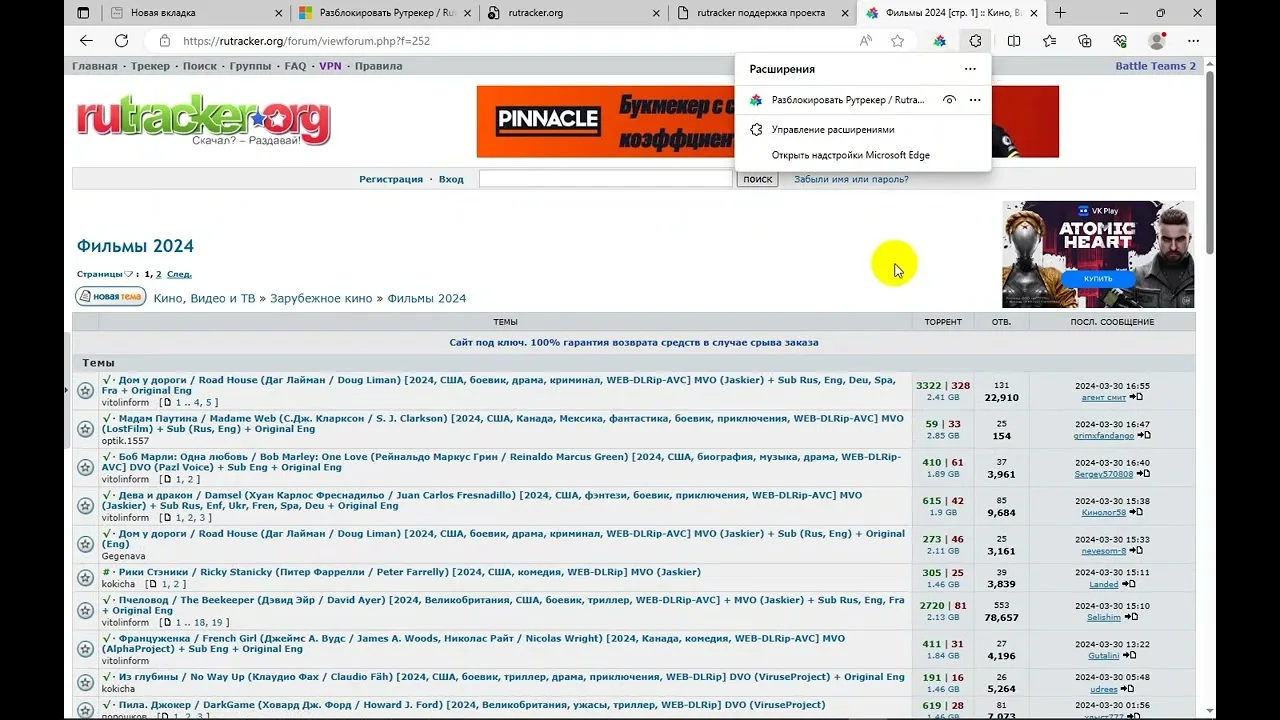This screenshot has height=720, width=1280.
Task: Open the 'Правила' site menu link
Action: pyautogui.click(x=378, y=66)
